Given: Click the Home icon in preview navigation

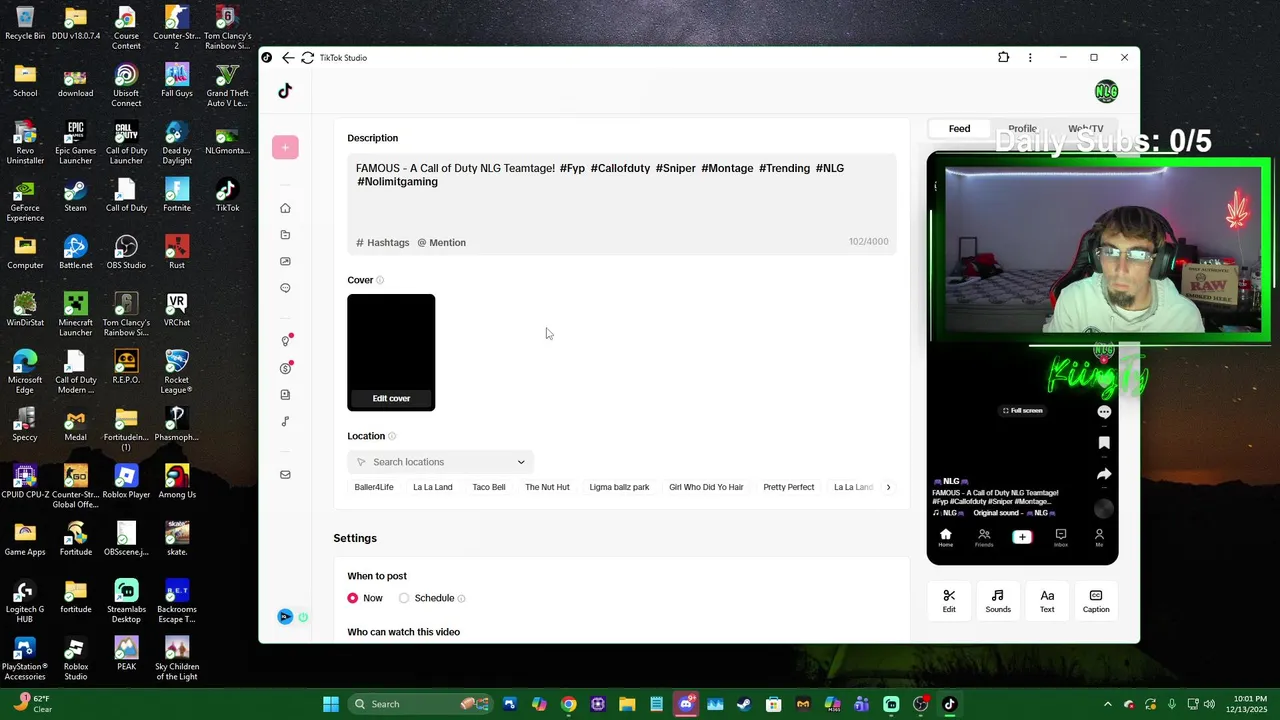Looking at the screenshot, I should [945, 538].
